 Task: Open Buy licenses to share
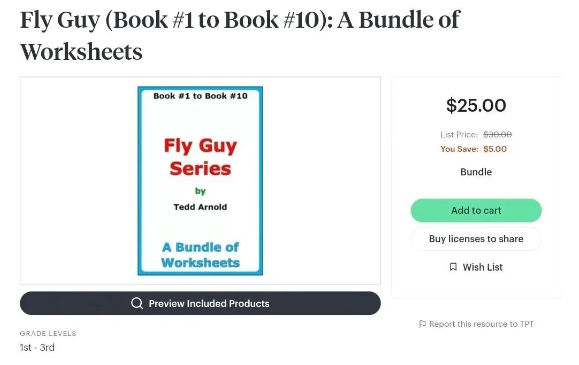(476, 239)
